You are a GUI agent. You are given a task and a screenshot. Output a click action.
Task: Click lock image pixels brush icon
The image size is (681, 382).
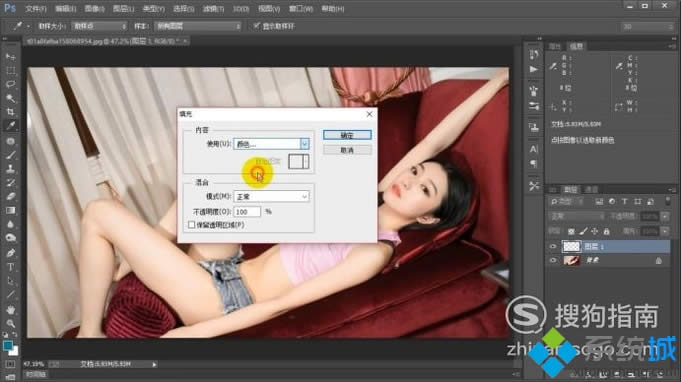tap(583, 231)
